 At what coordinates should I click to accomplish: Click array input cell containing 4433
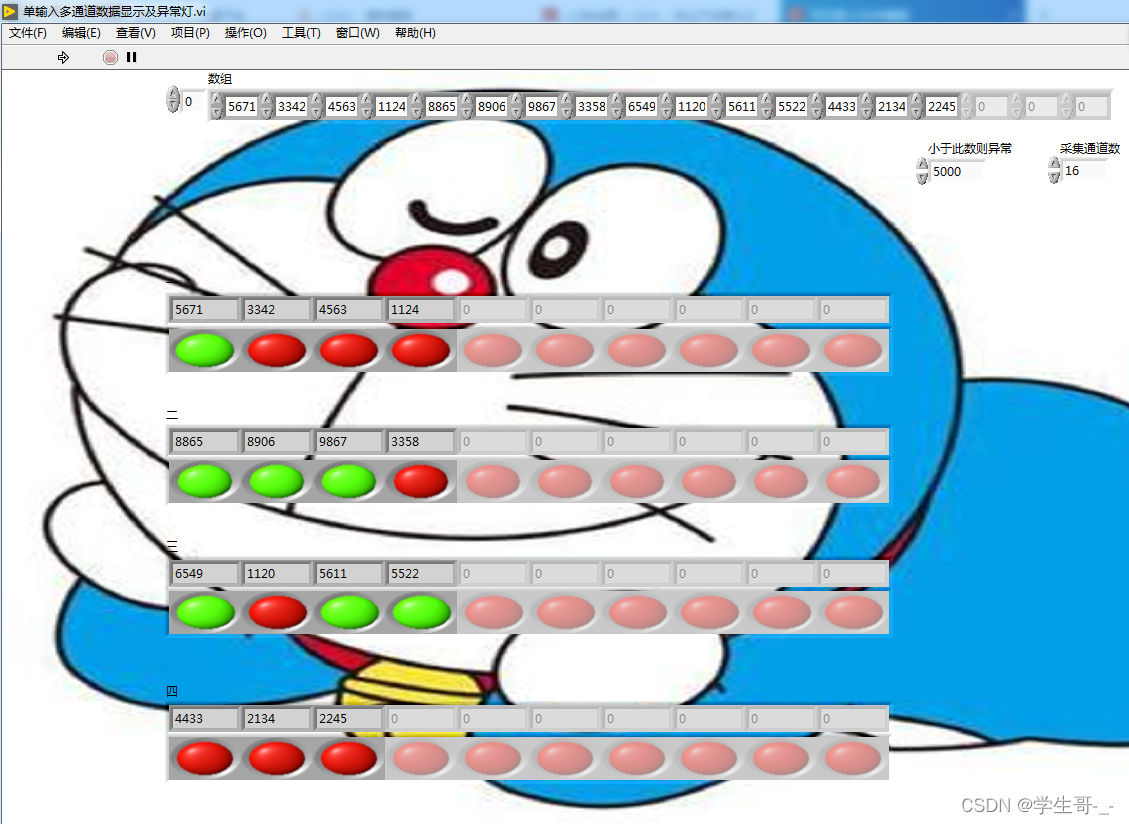(842, 107)
